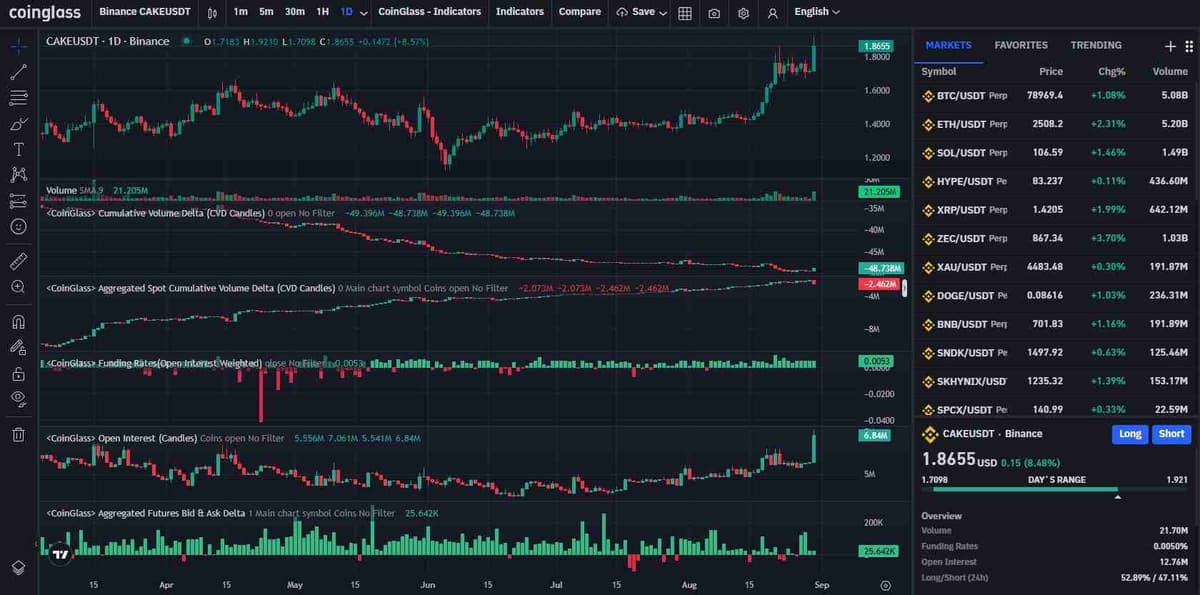Open chart settings gear
This screenshot has height=595, width=1200.
tap(743, 13)
